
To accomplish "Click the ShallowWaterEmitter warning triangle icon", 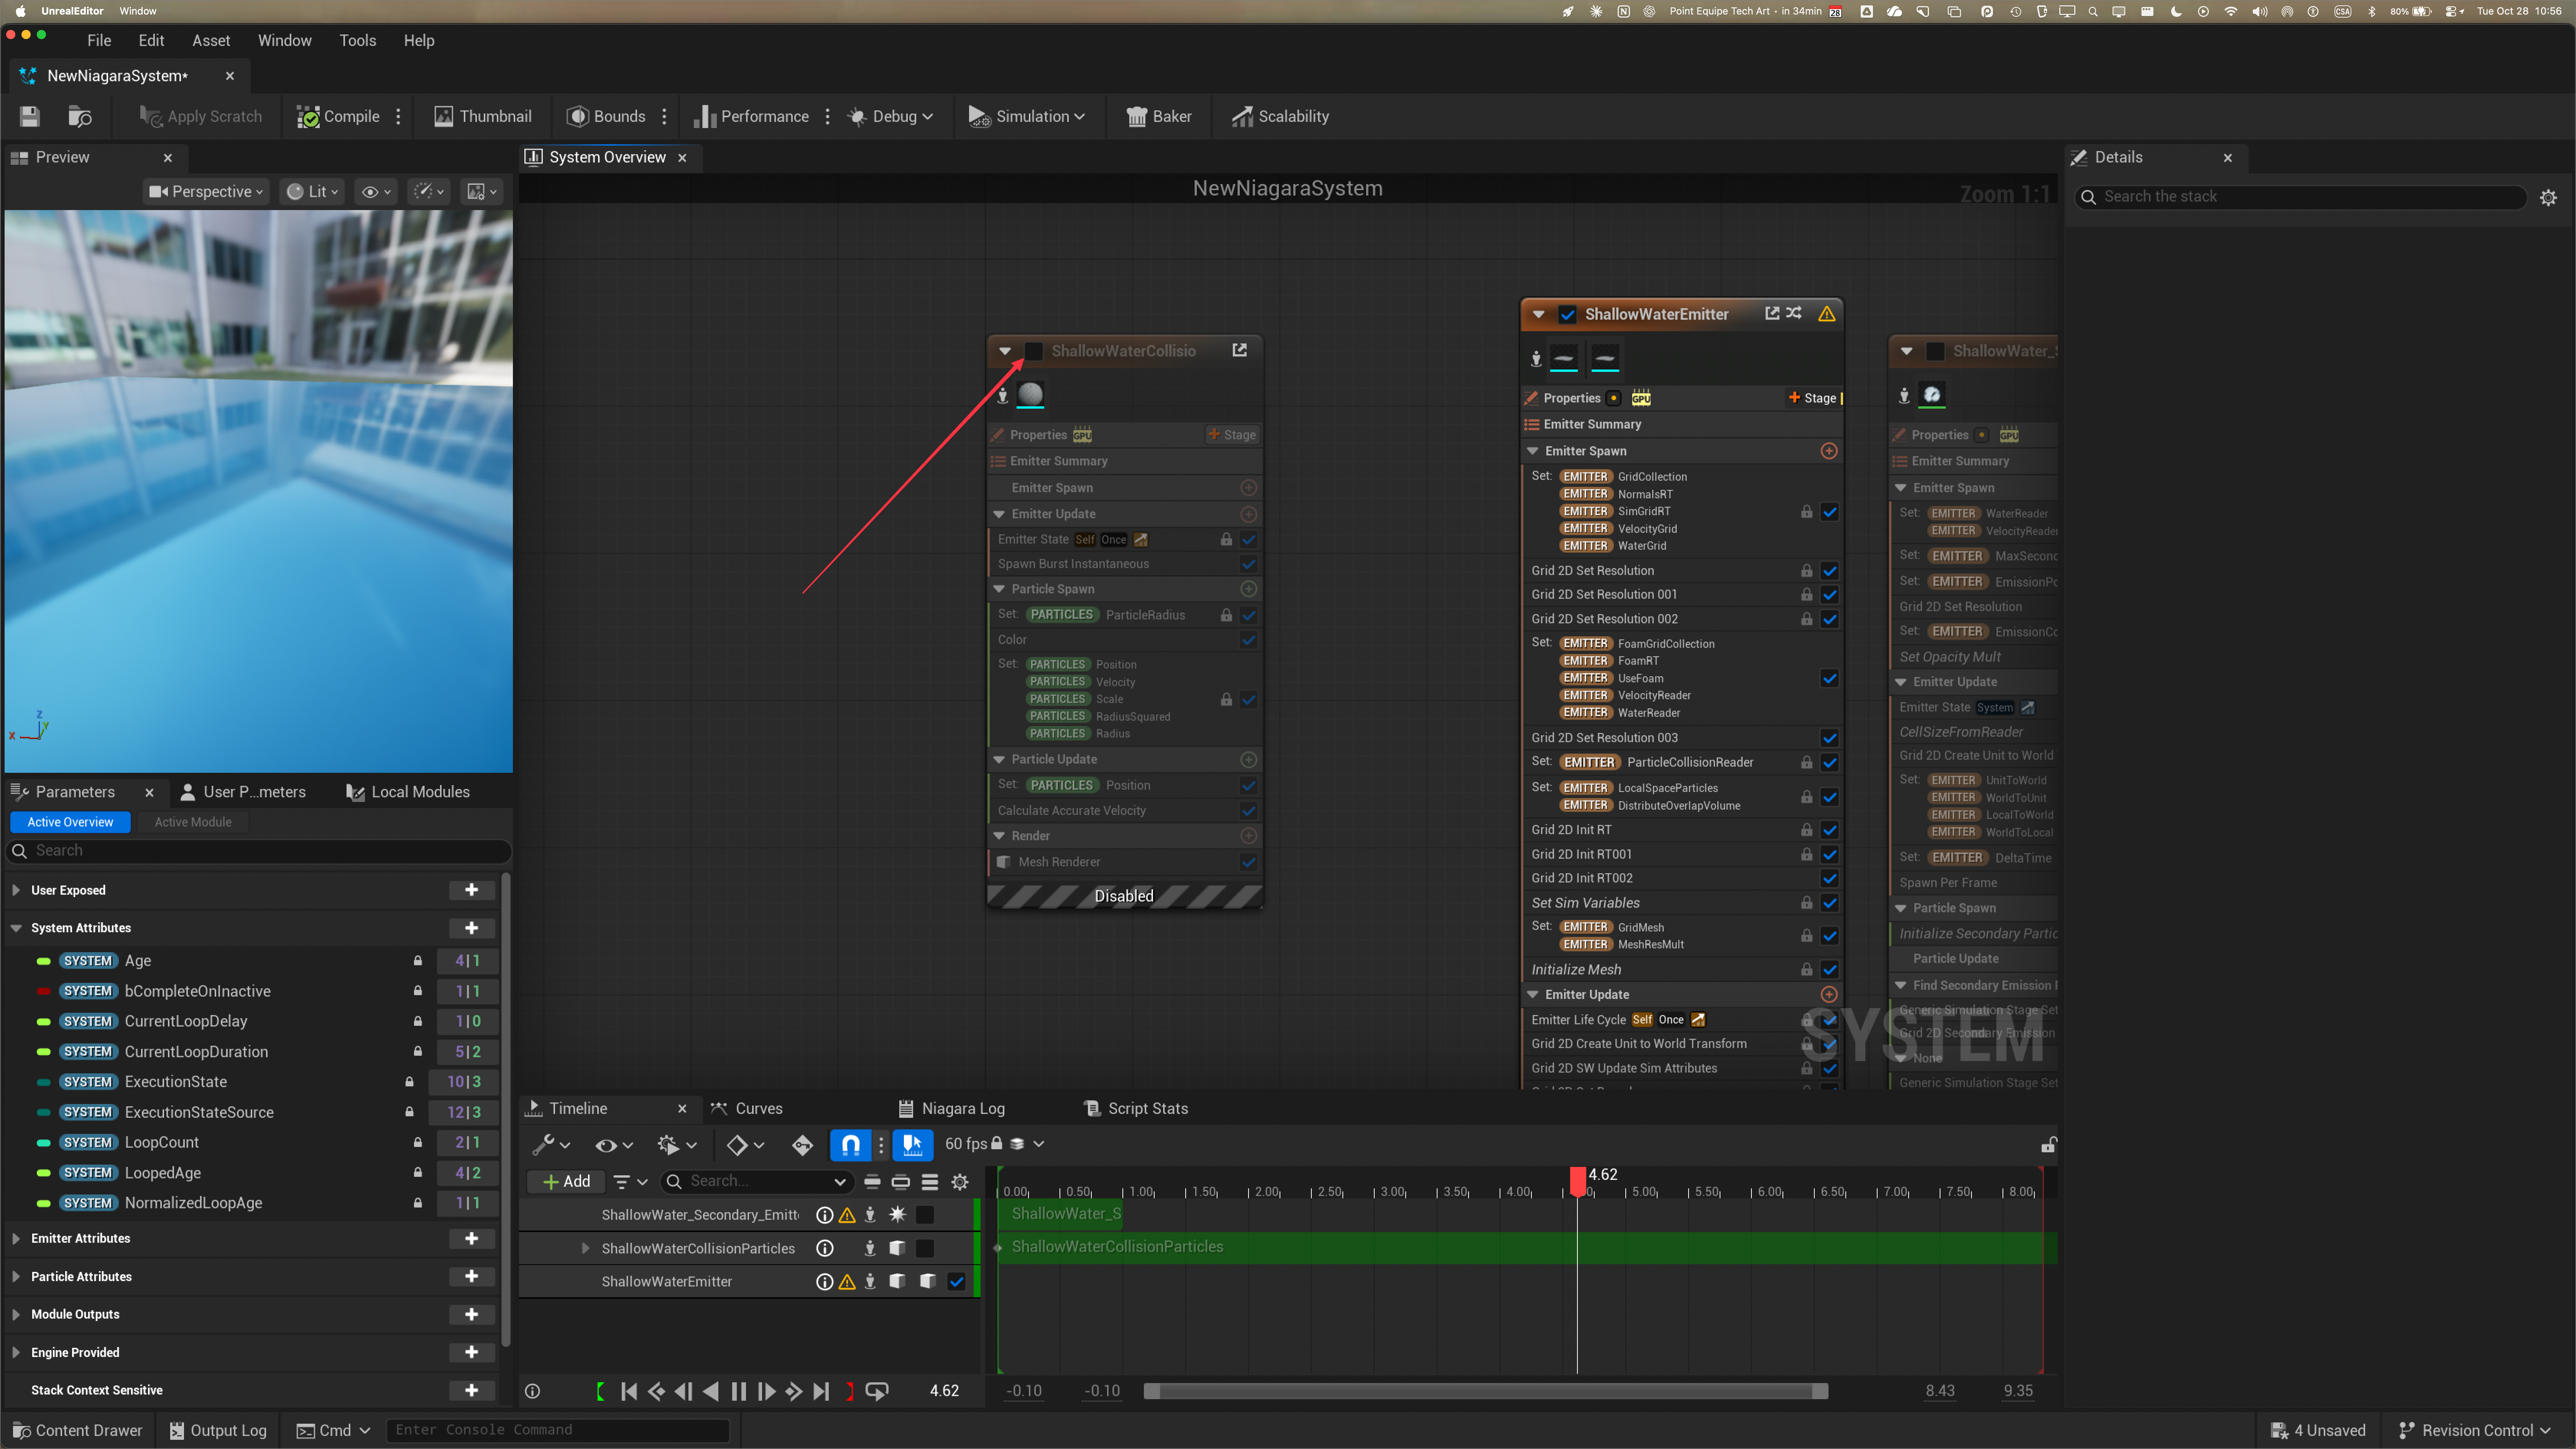I will 1827,314.
